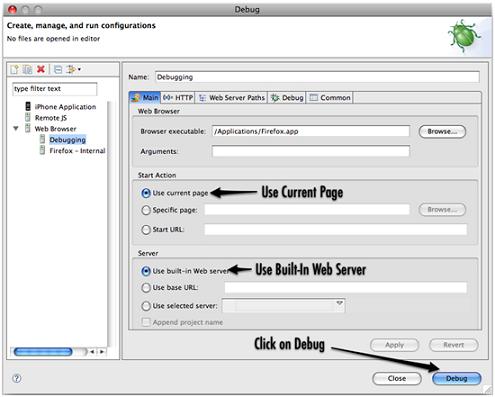Click Browse next to Browser executable

442,131
